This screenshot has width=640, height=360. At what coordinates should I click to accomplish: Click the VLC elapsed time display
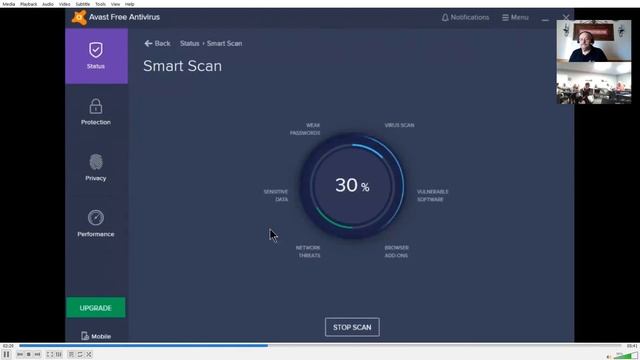tap(8, 346)
